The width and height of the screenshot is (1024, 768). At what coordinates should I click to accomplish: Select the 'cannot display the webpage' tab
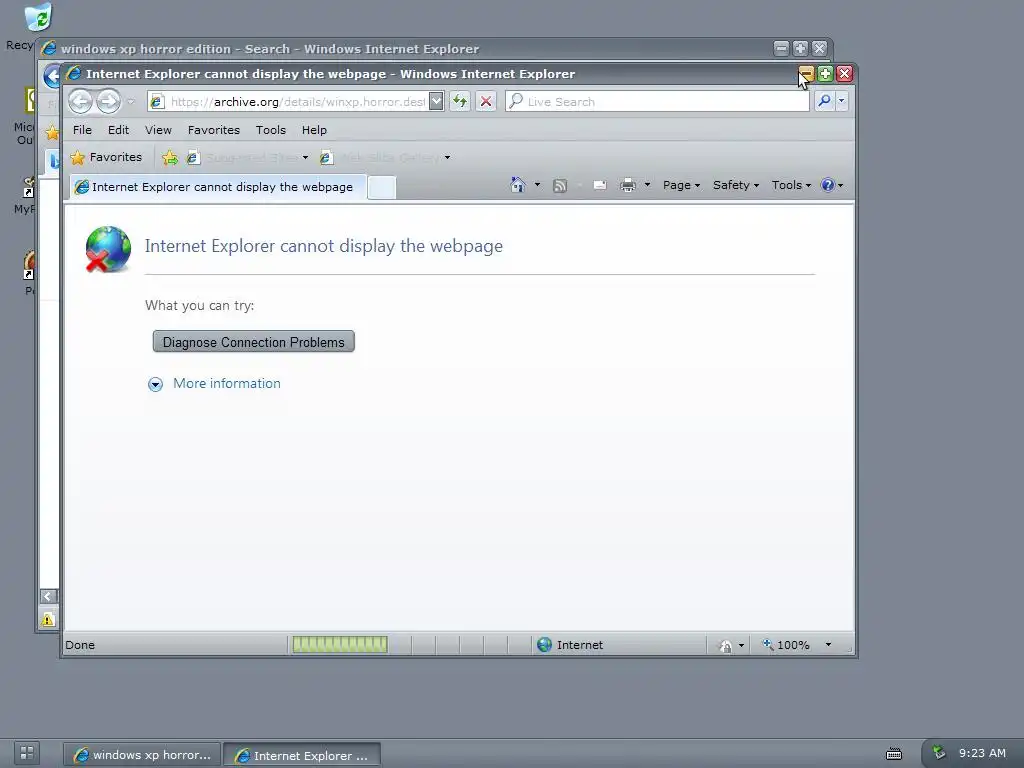point(217,187)
